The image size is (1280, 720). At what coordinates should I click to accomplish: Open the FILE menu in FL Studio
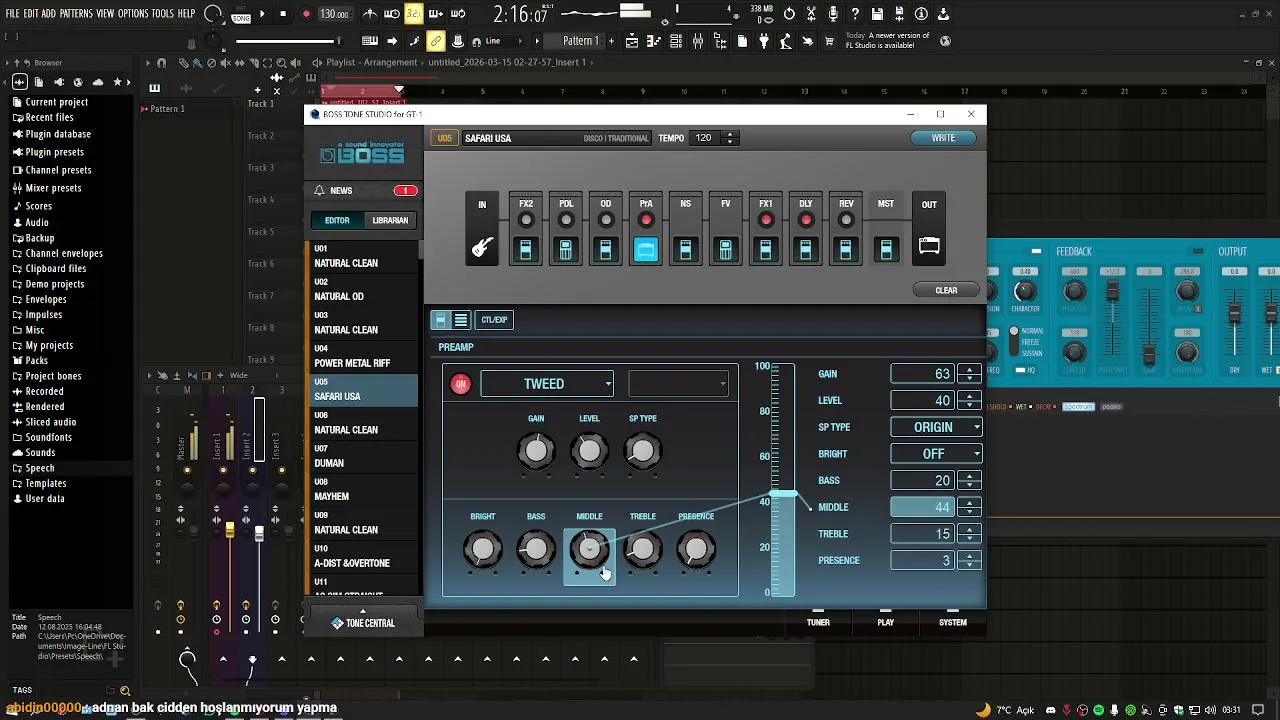point(13,14)
